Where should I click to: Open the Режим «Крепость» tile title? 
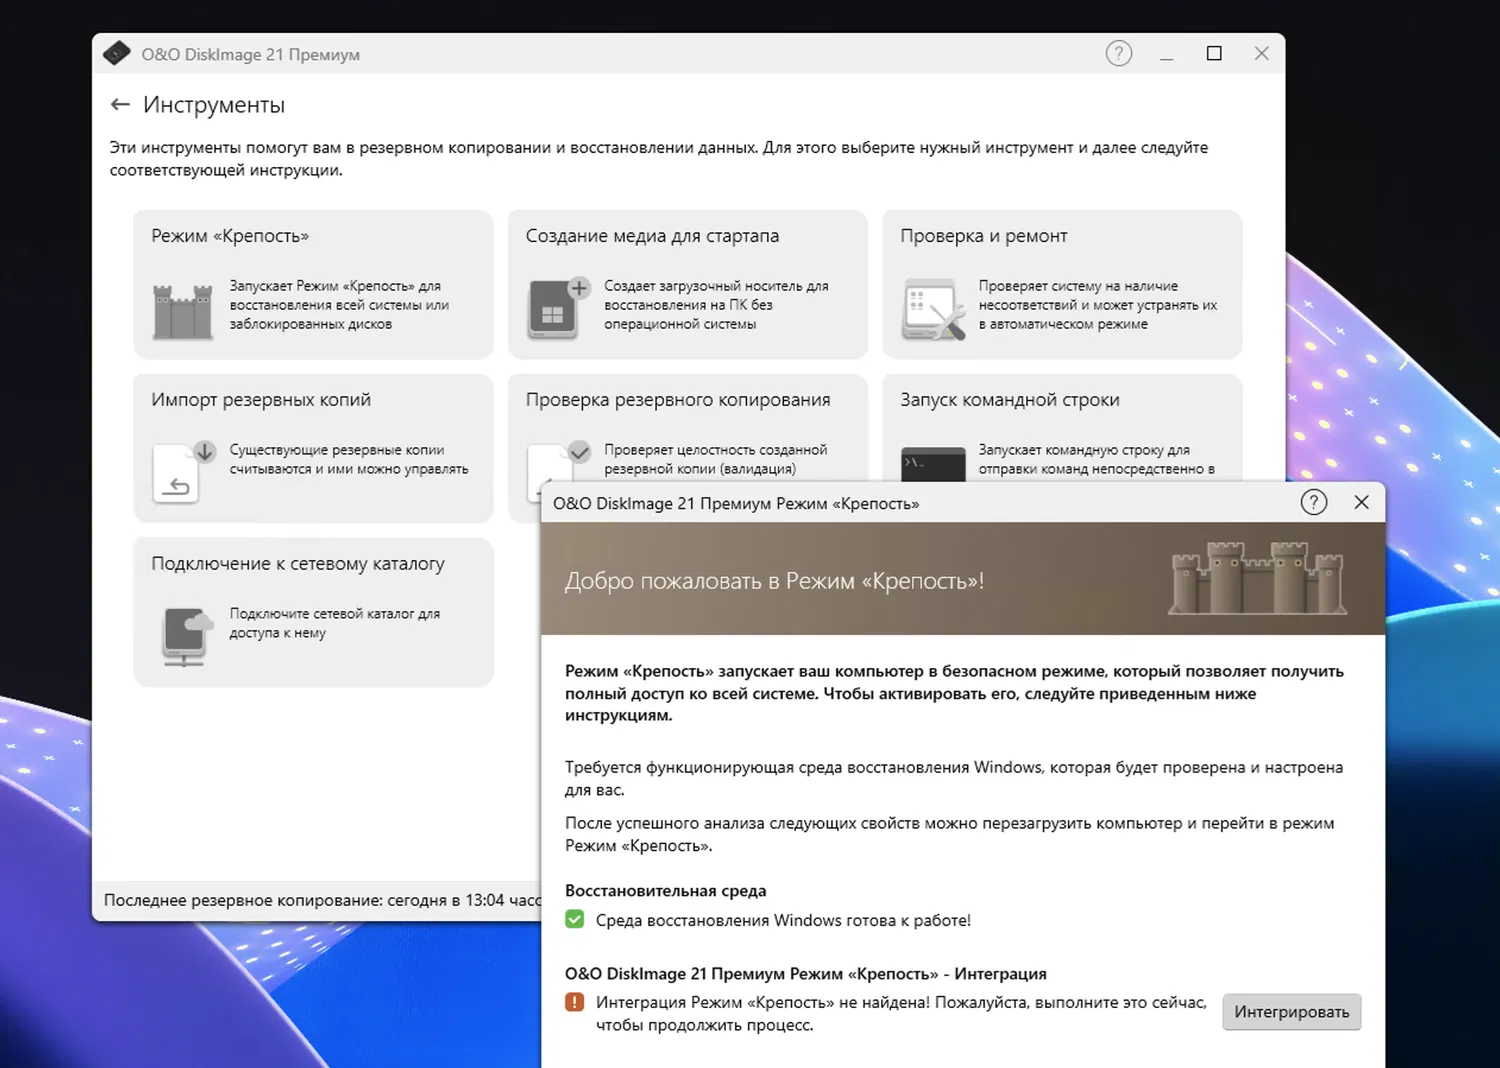230,236
